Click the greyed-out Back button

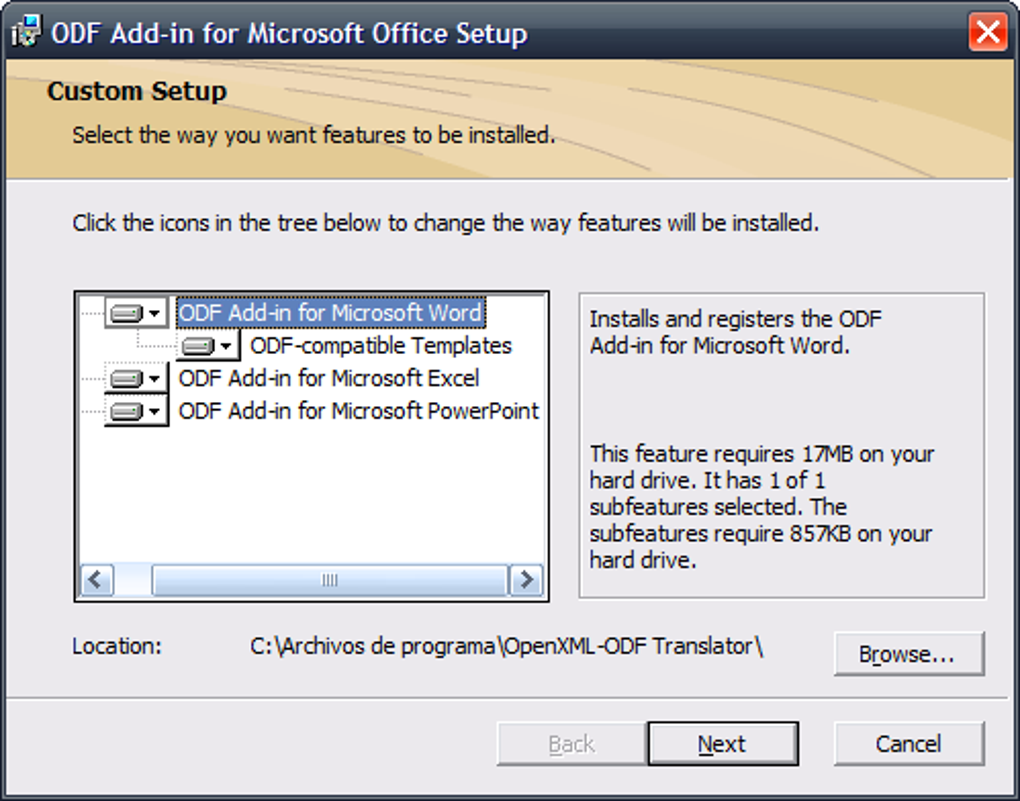(572, 744)
